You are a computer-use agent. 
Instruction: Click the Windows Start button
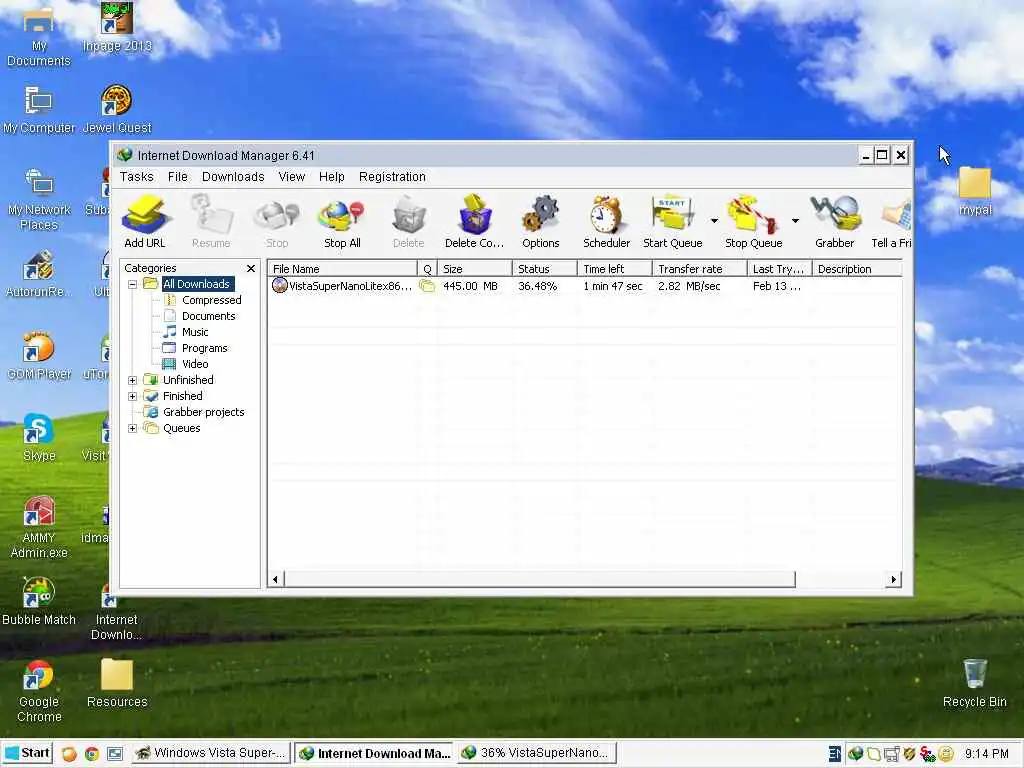pyautogui.click(x=27, y=753)
